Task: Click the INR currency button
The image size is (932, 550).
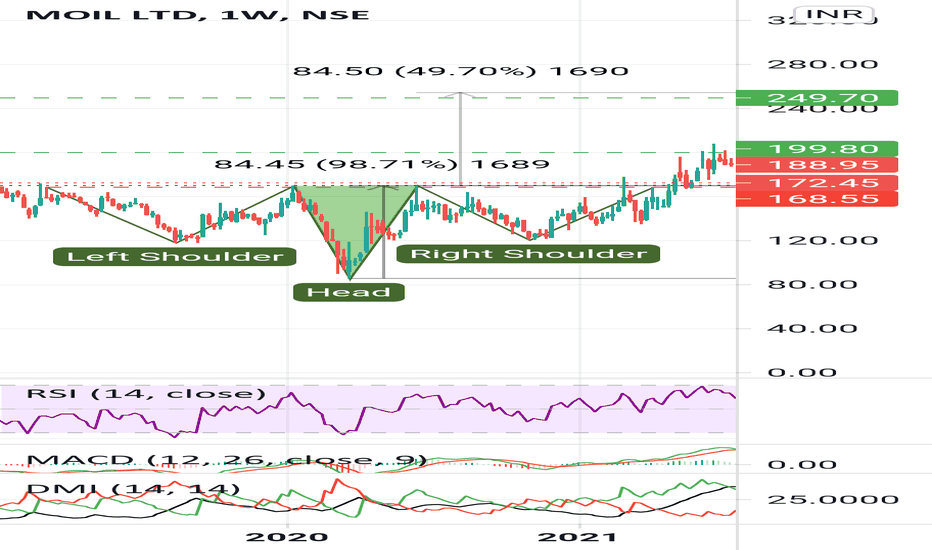Action: 833,14
